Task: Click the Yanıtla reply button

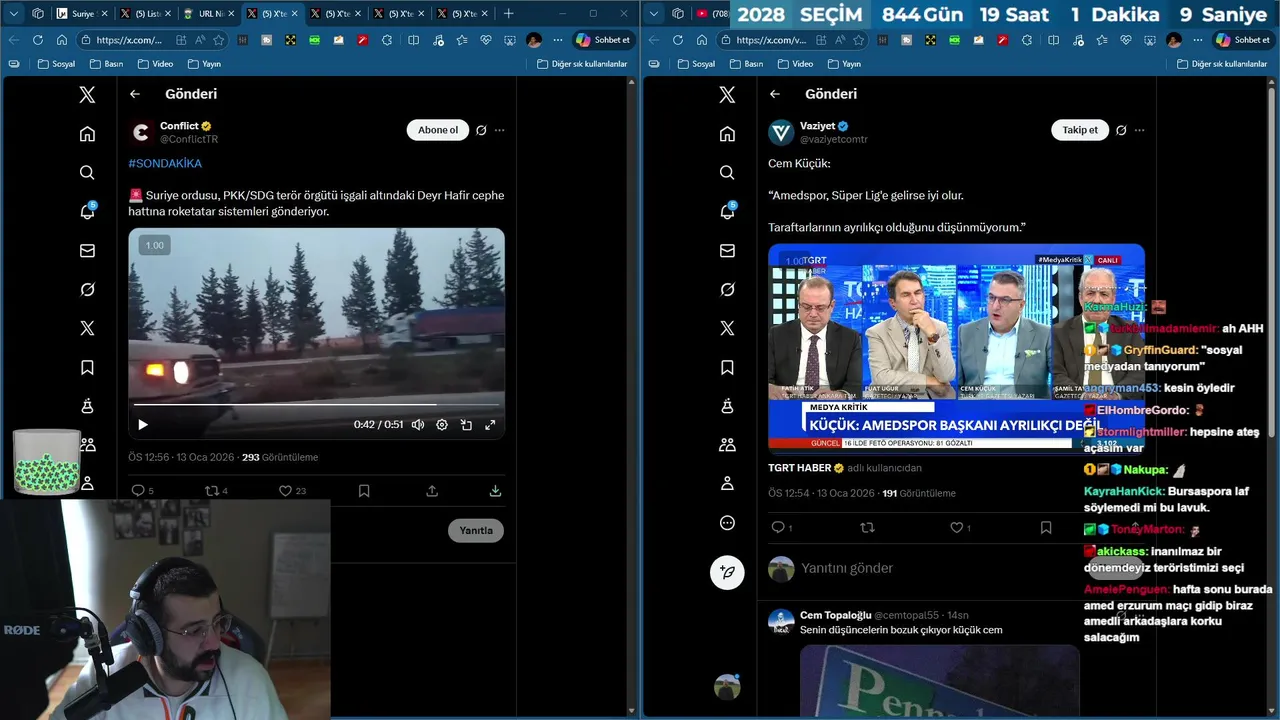Action: coord(476,530)
